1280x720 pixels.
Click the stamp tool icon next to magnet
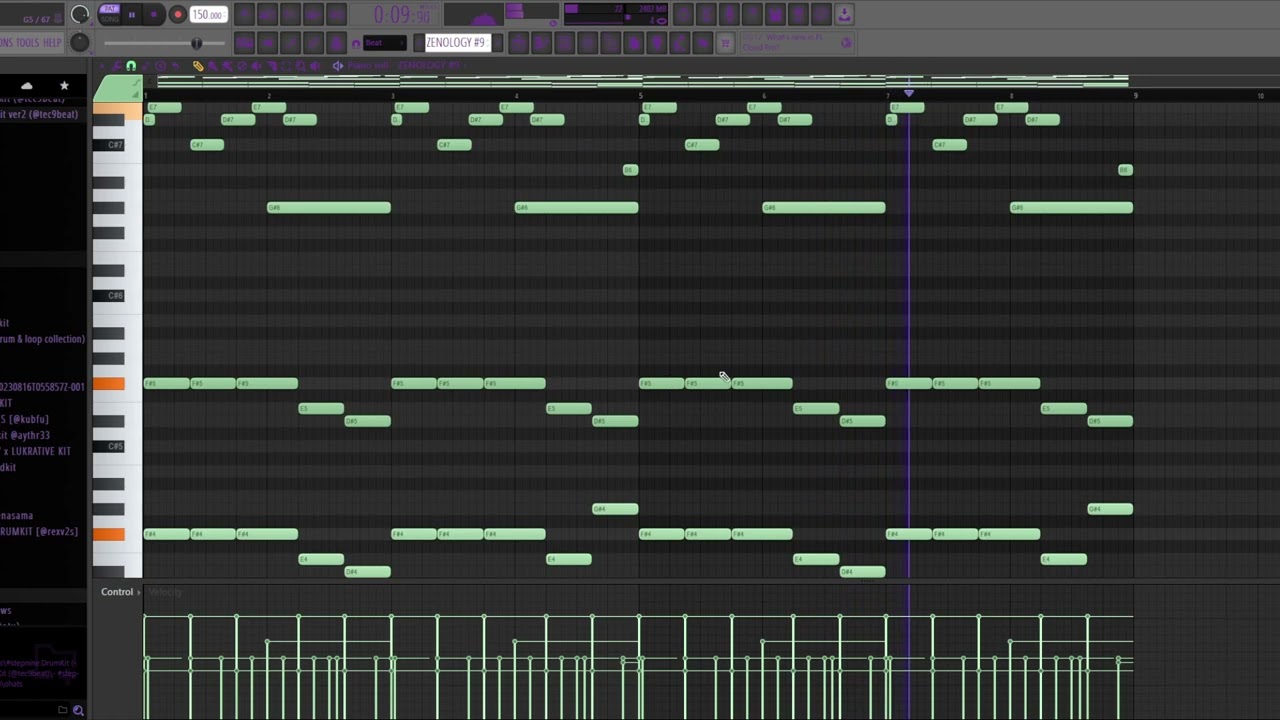pyautogui.click(x=146, y=66)
